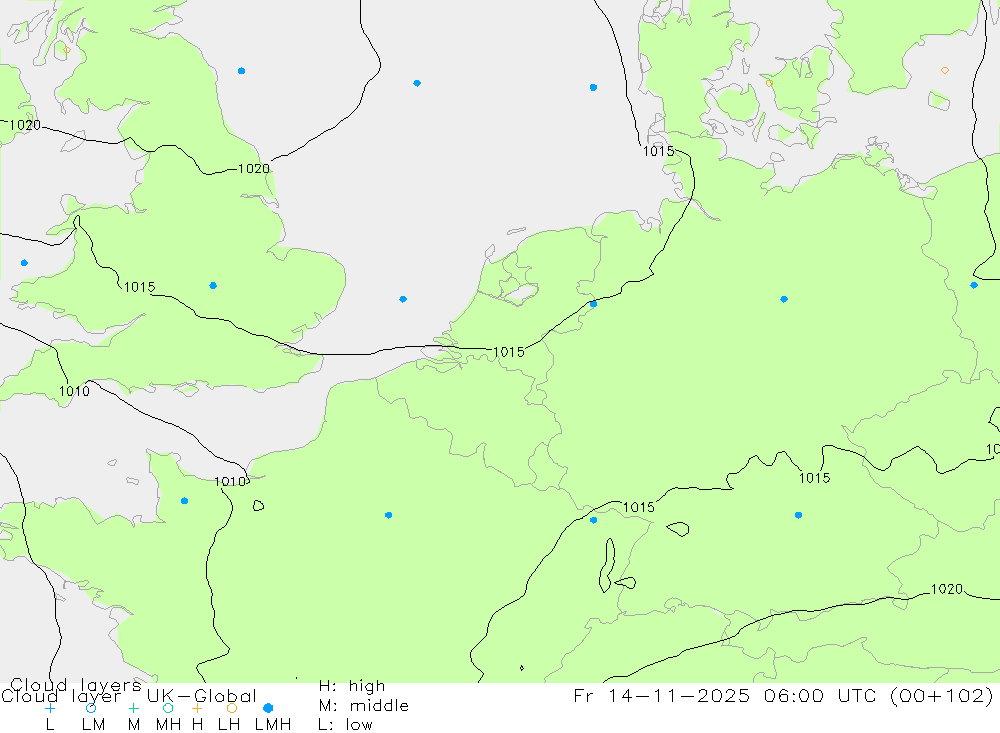Select the blue dot at far left edge
The height and width of the screenshot is (733, 1000).
coord(24,263)
